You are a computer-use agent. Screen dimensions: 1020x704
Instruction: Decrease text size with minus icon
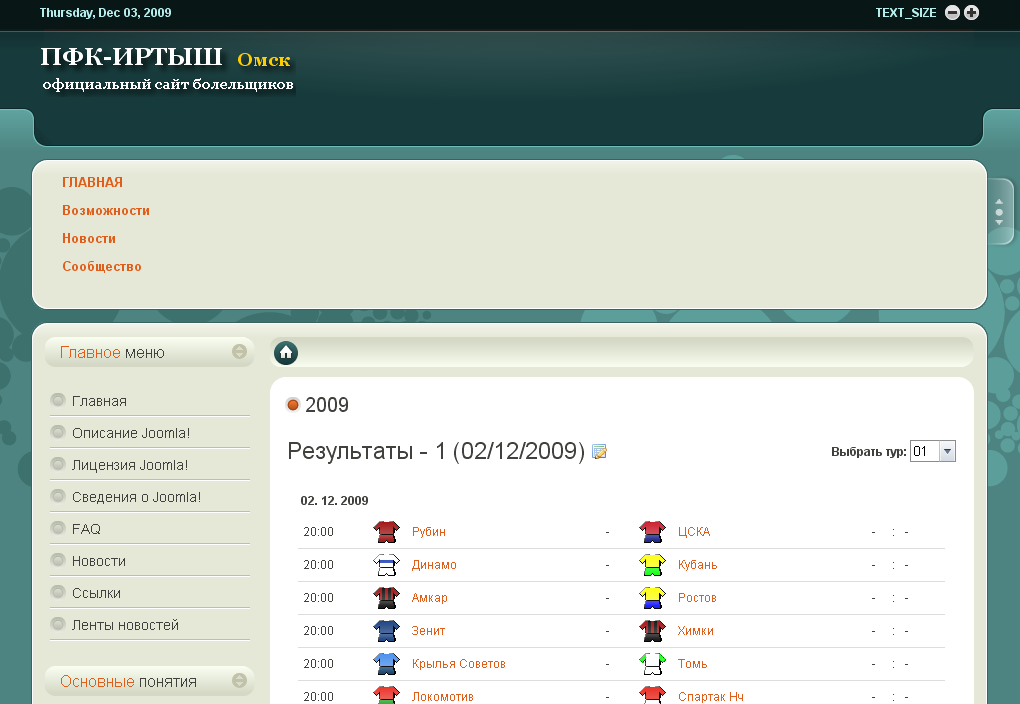[x=952, y=12]
